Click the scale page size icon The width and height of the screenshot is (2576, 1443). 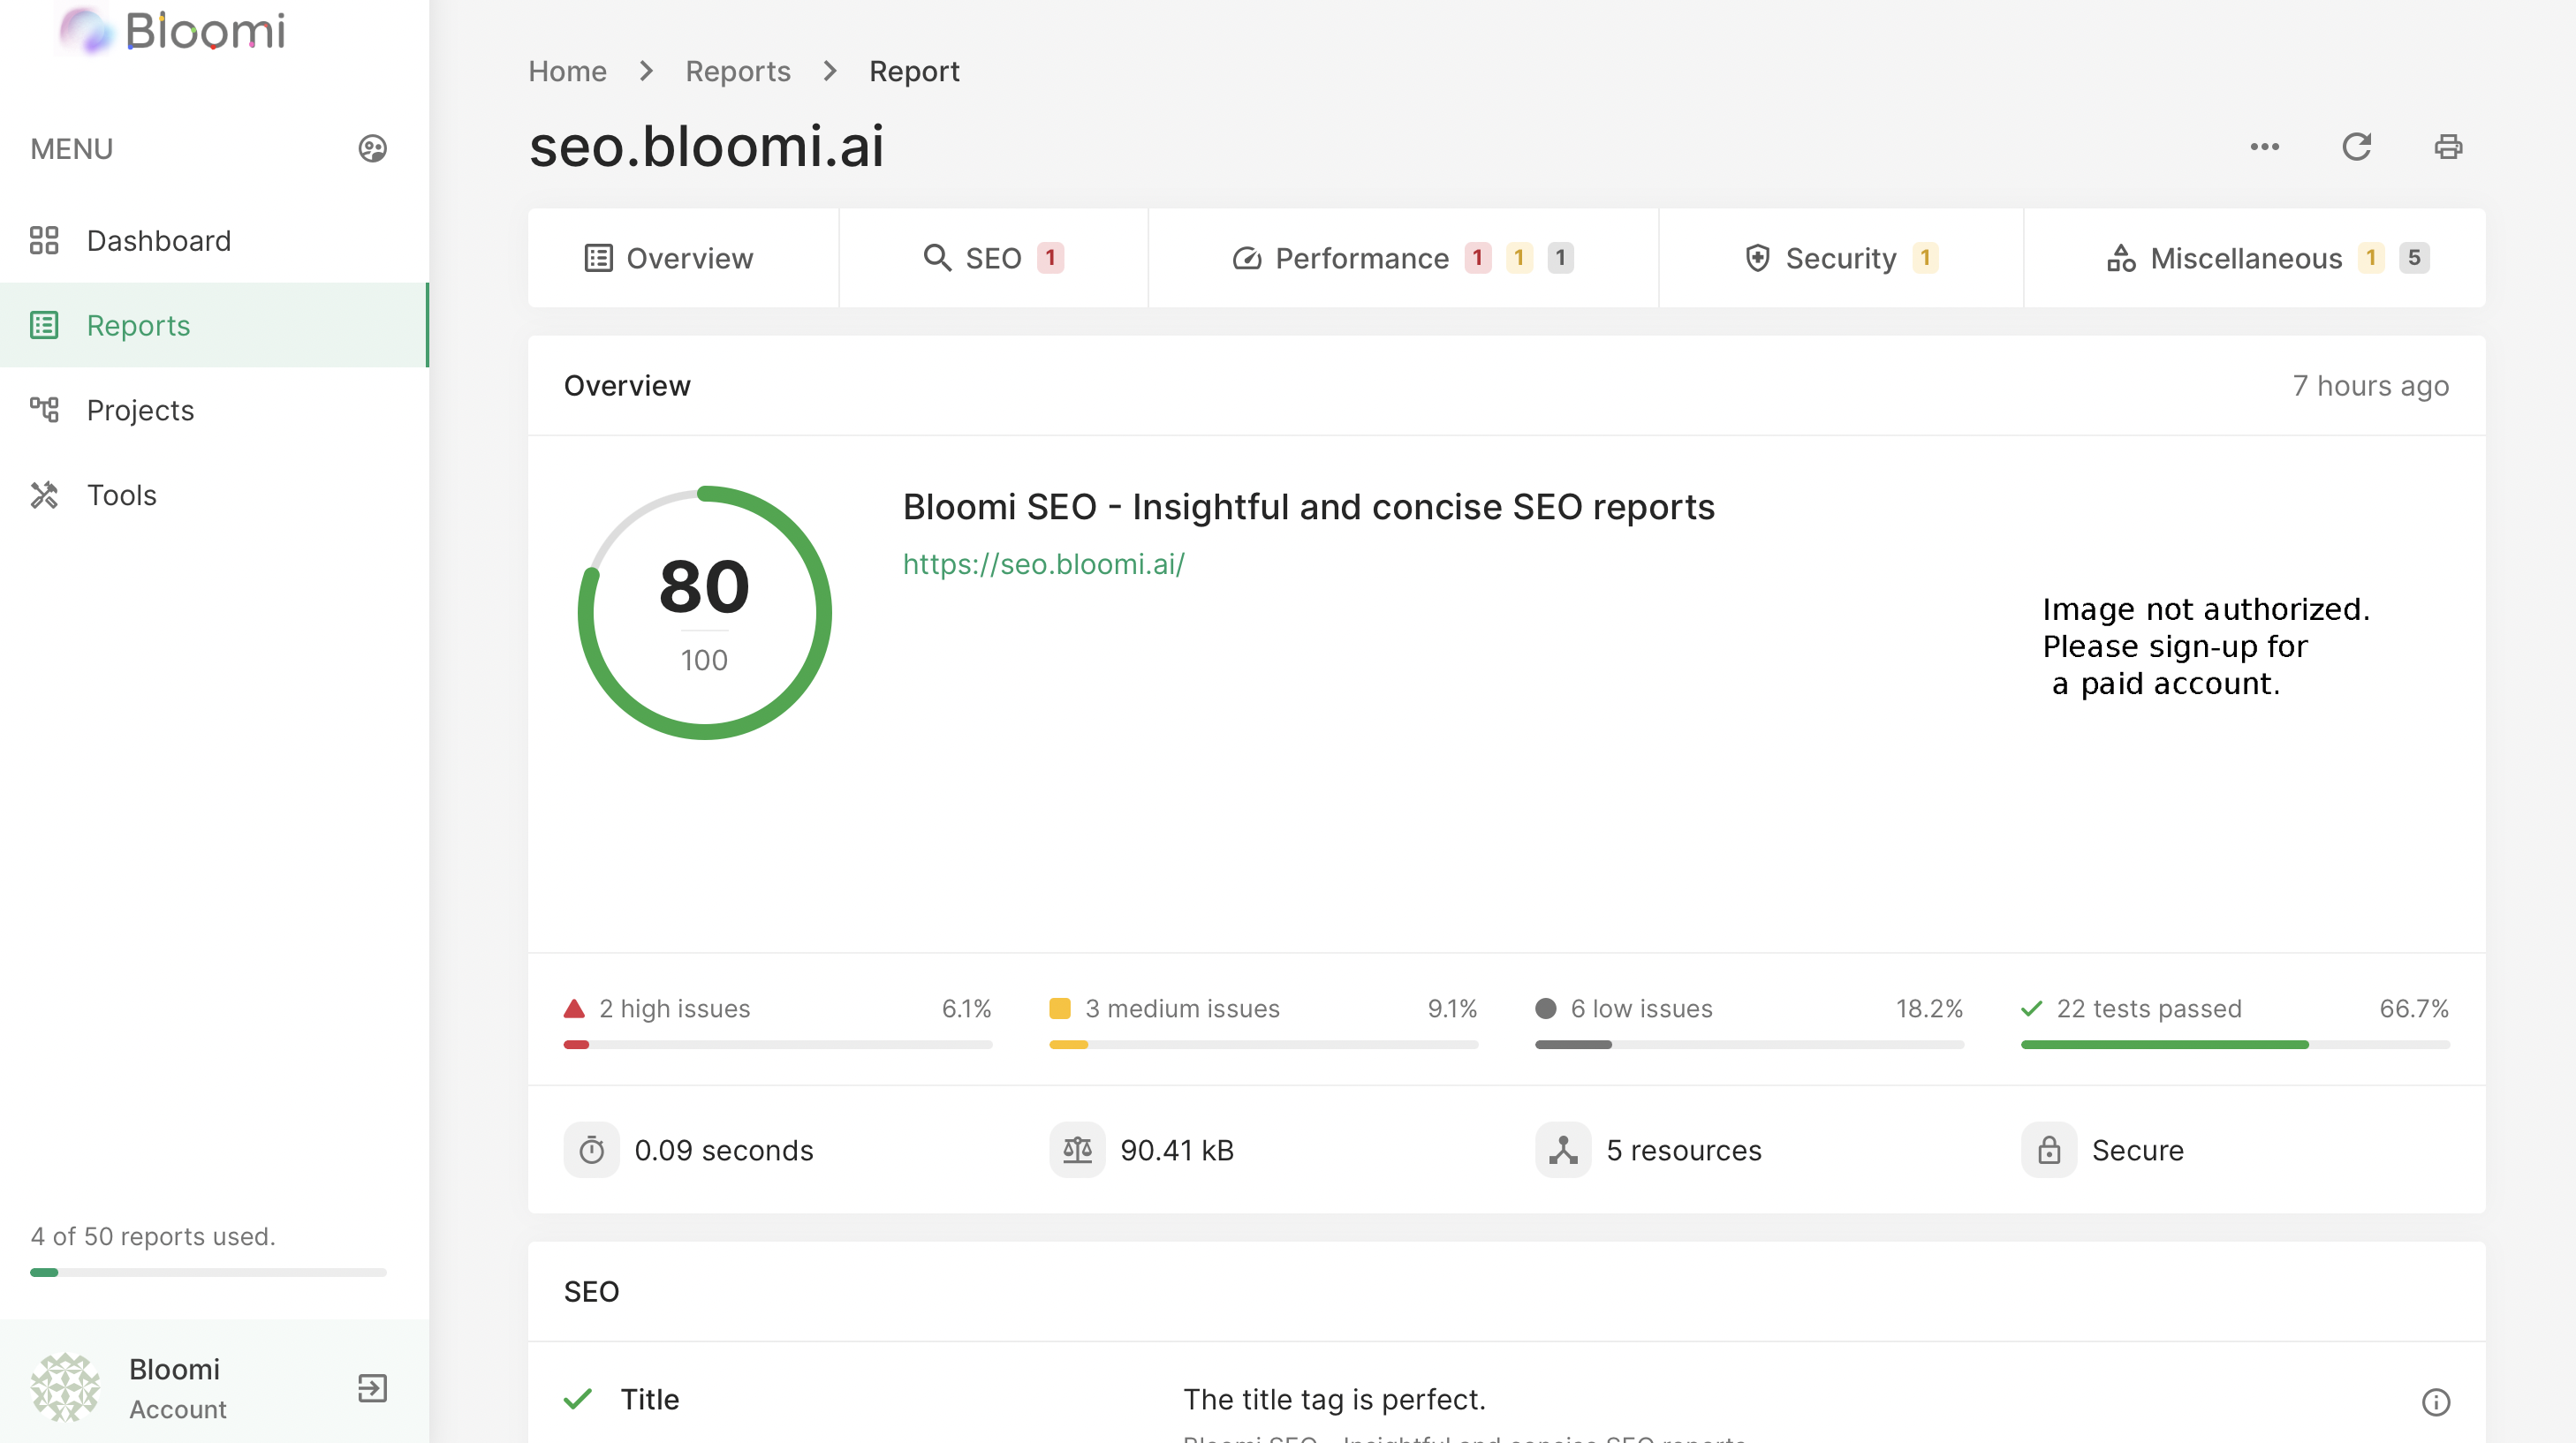pyautogui.click(x=1077, y=1150)
